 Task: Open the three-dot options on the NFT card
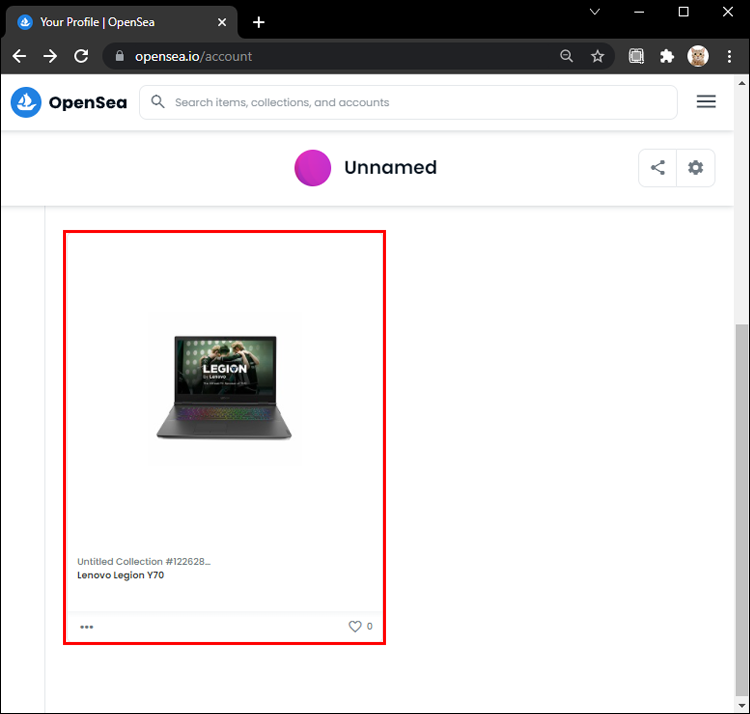87,627
